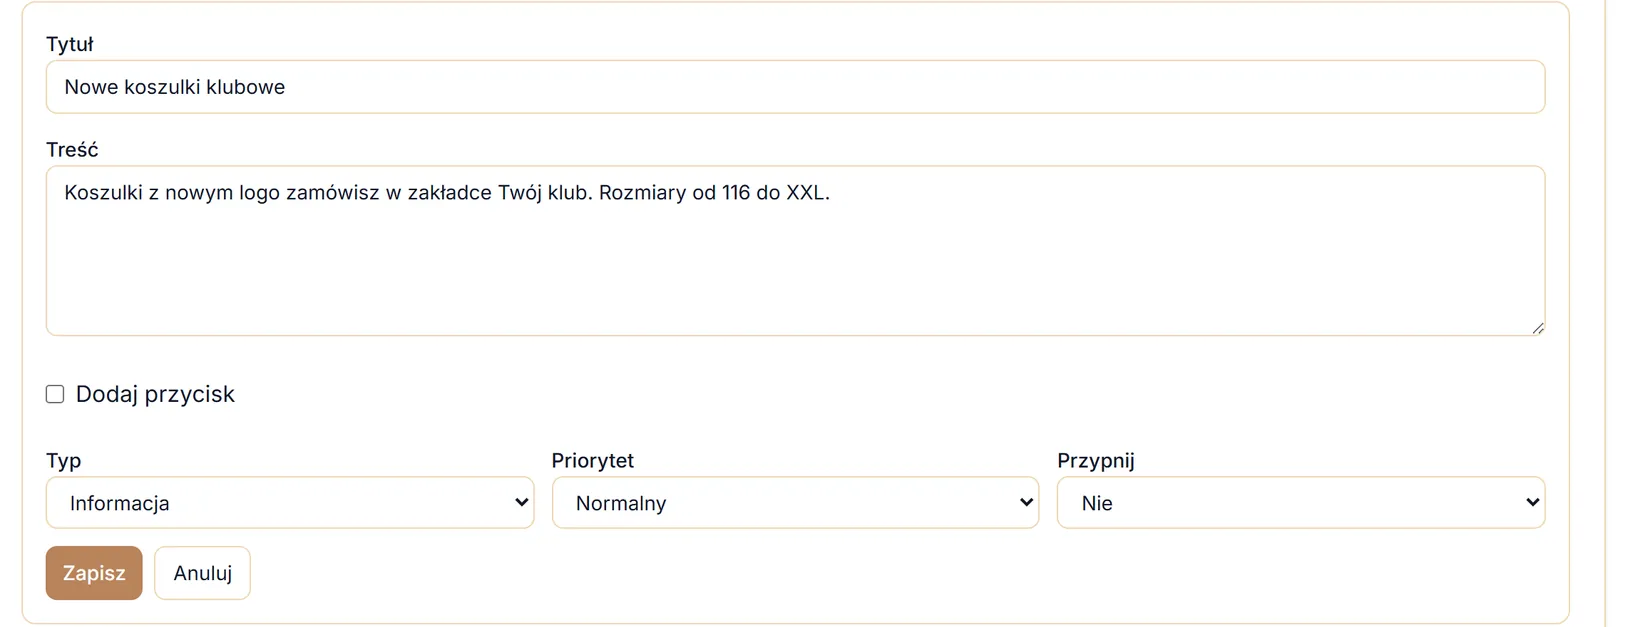Image resolution: width=1640 pixels, height=627 pixels.
Task: Open the Priorytet dropdown showing Normalny
Action: 795,503
